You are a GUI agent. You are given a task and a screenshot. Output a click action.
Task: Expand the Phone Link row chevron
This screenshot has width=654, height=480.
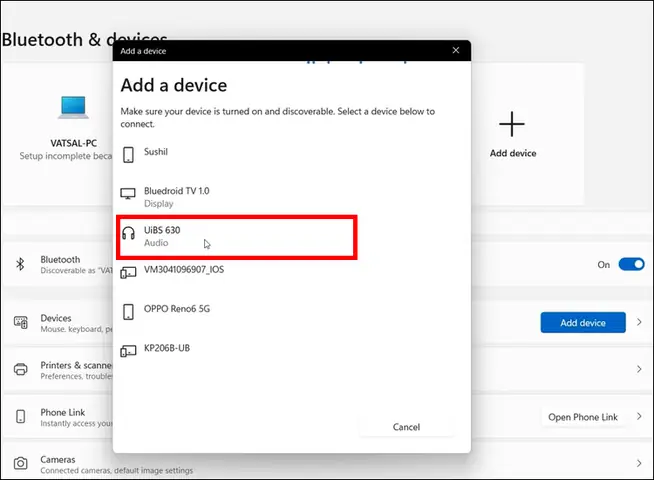coord(639,416)
